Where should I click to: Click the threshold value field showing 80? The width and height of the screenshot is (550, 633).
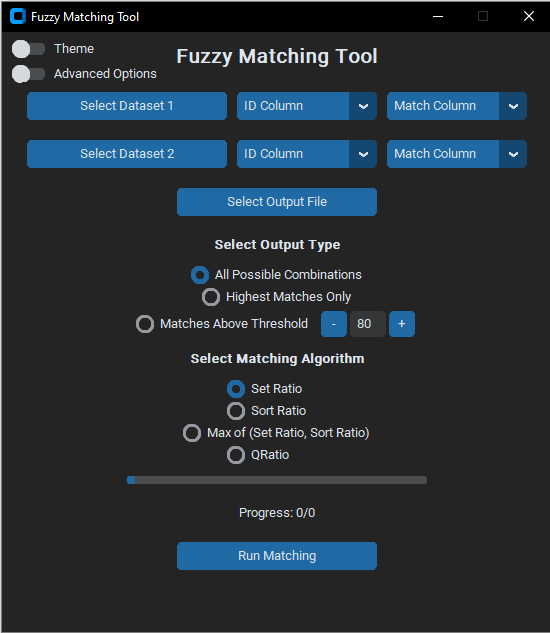[368, 324]
